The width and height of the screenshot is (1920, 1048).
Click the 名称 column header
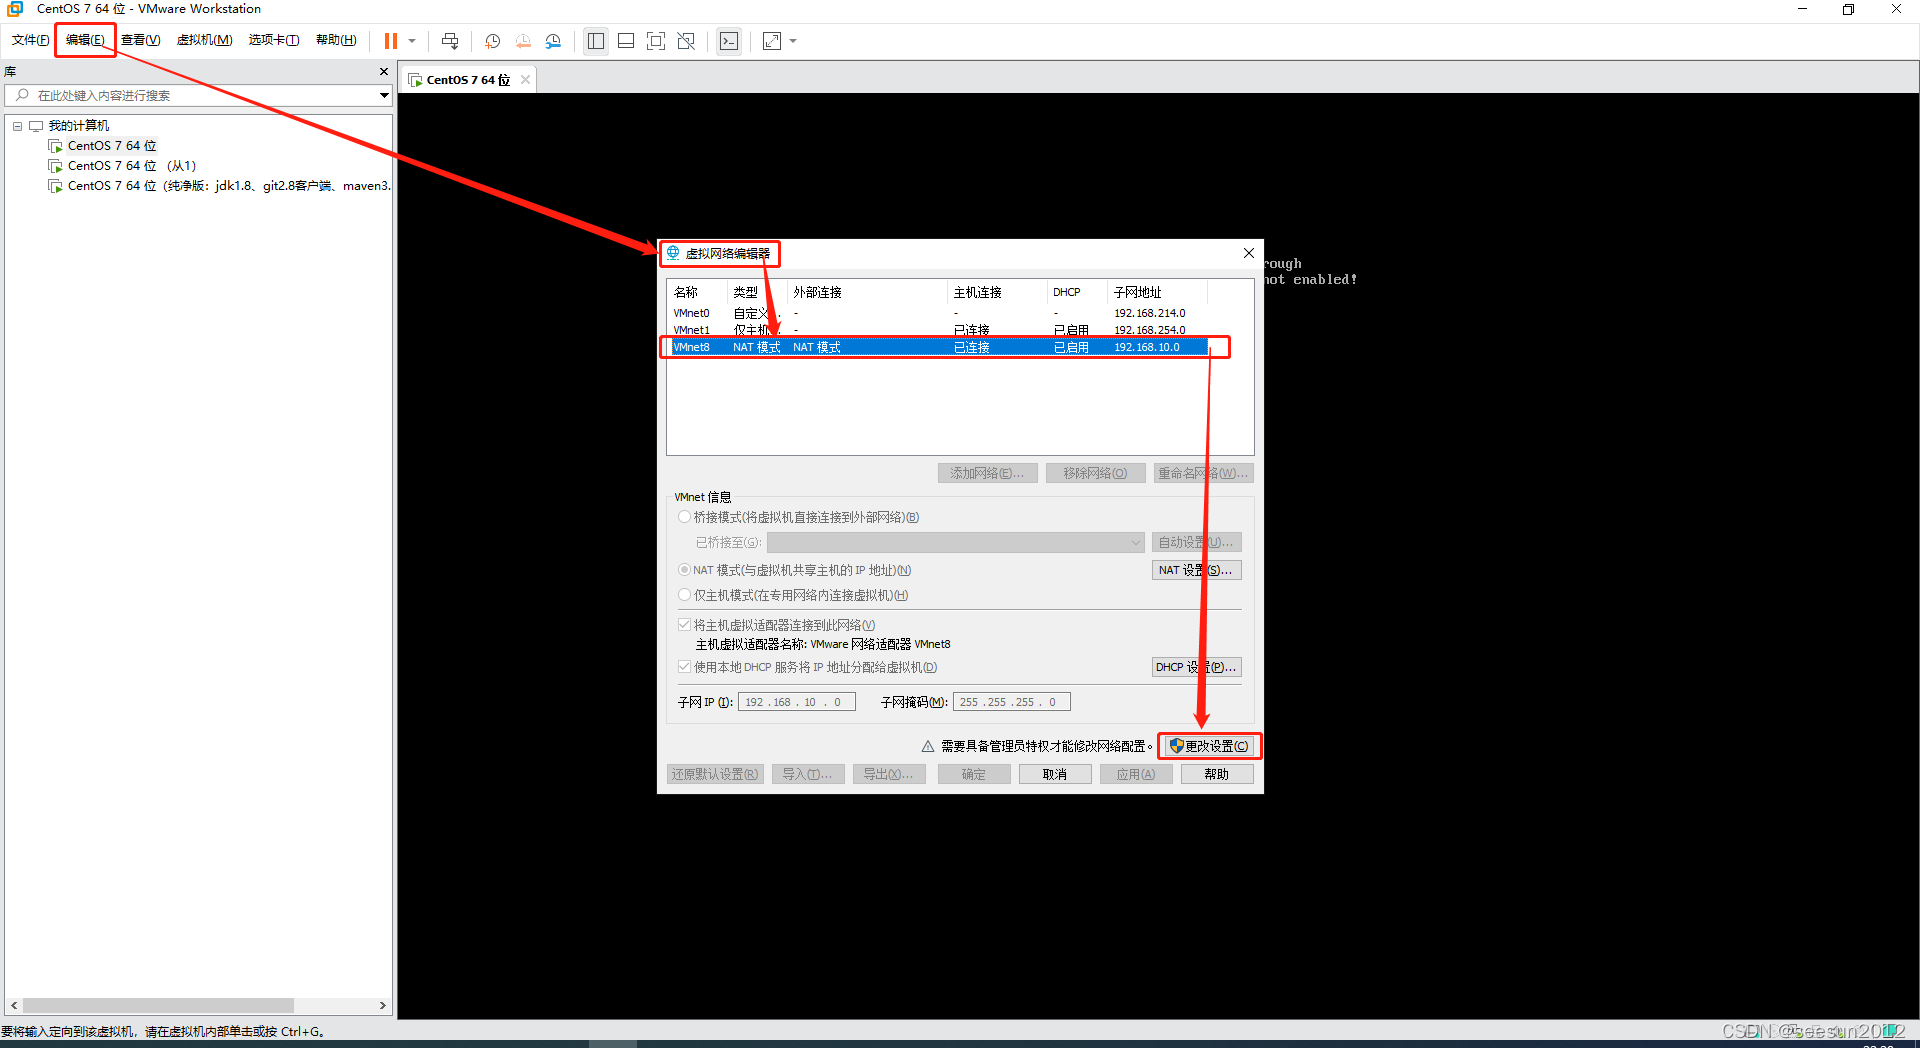(x=697, y=292)
